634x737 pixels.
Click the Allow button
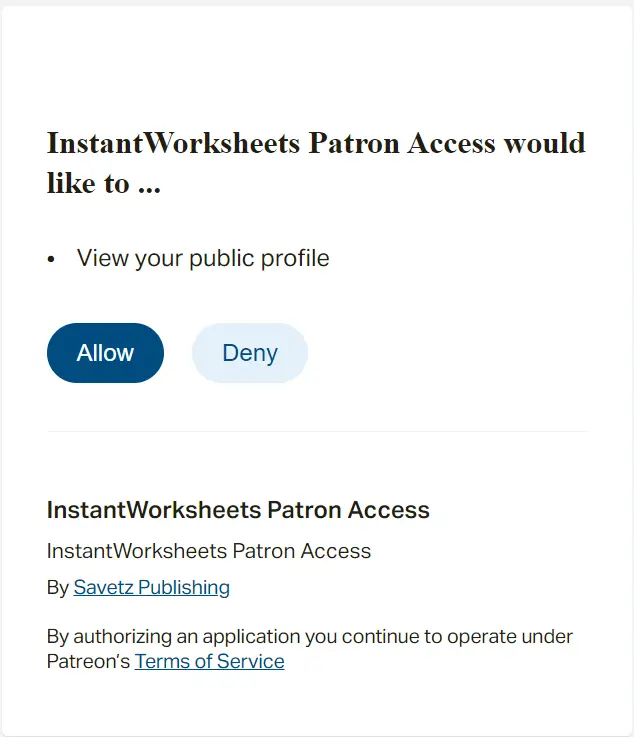(105, 353)
